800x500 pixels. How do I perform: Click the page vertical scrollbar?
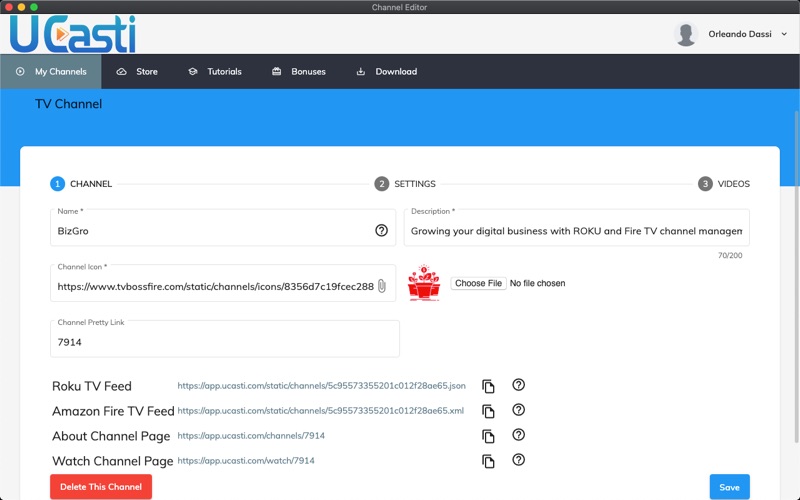796,276
